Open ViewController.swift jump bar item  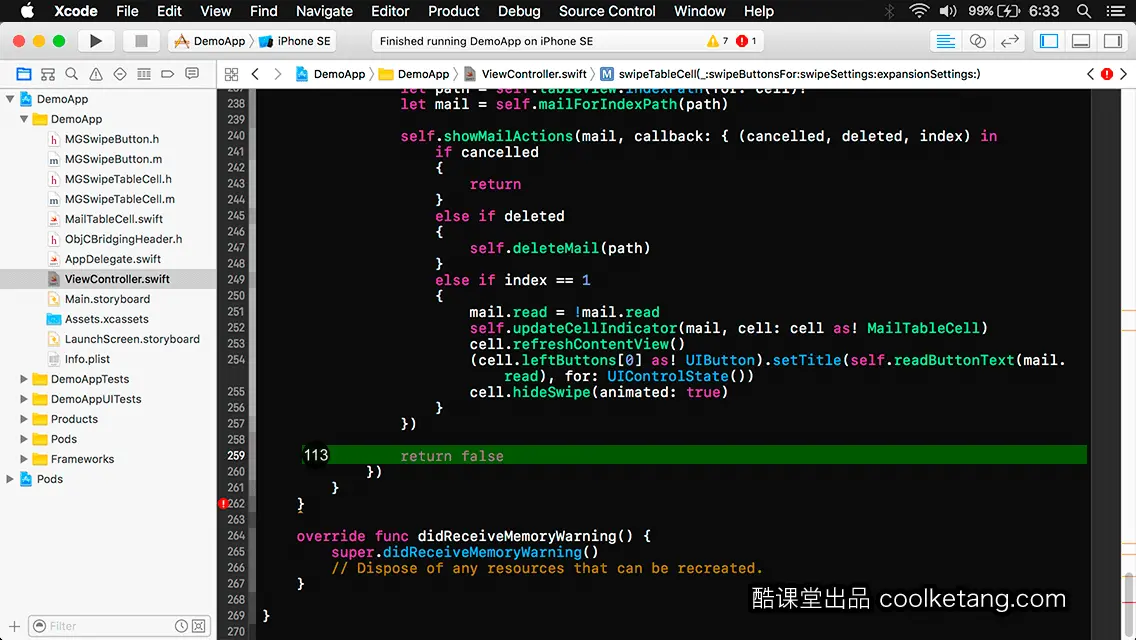pos(525,74)
